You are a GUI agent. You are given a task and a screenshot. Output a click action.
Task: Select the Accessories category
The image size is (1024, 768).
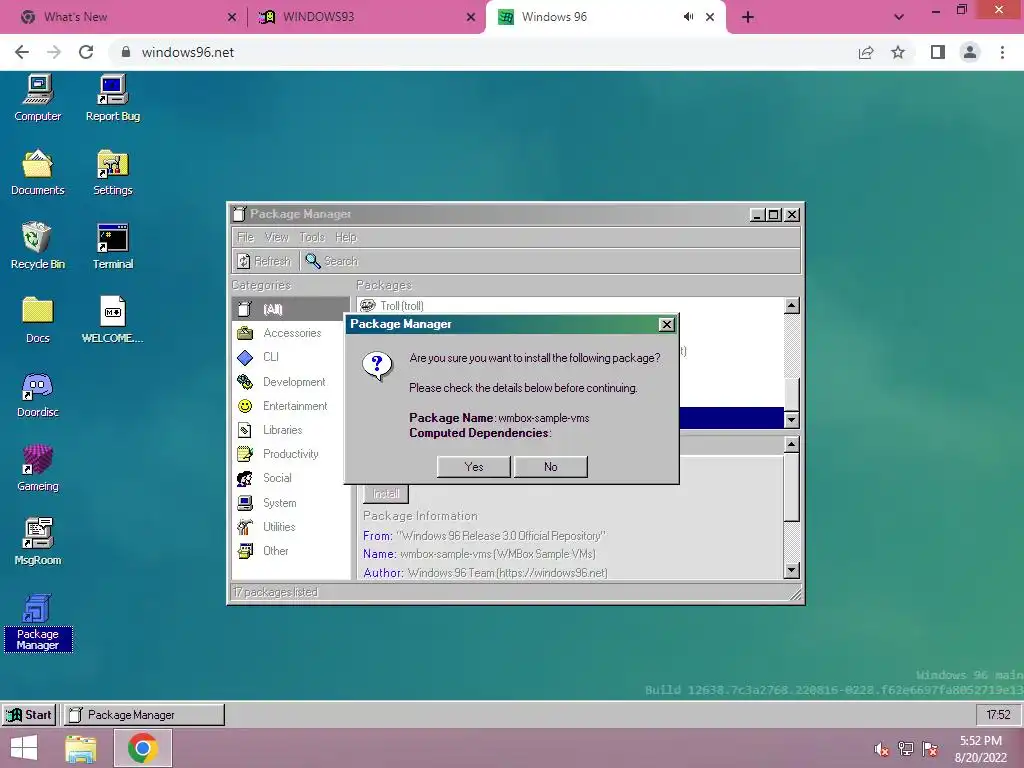pyautogui.click(x=291, y=333)
